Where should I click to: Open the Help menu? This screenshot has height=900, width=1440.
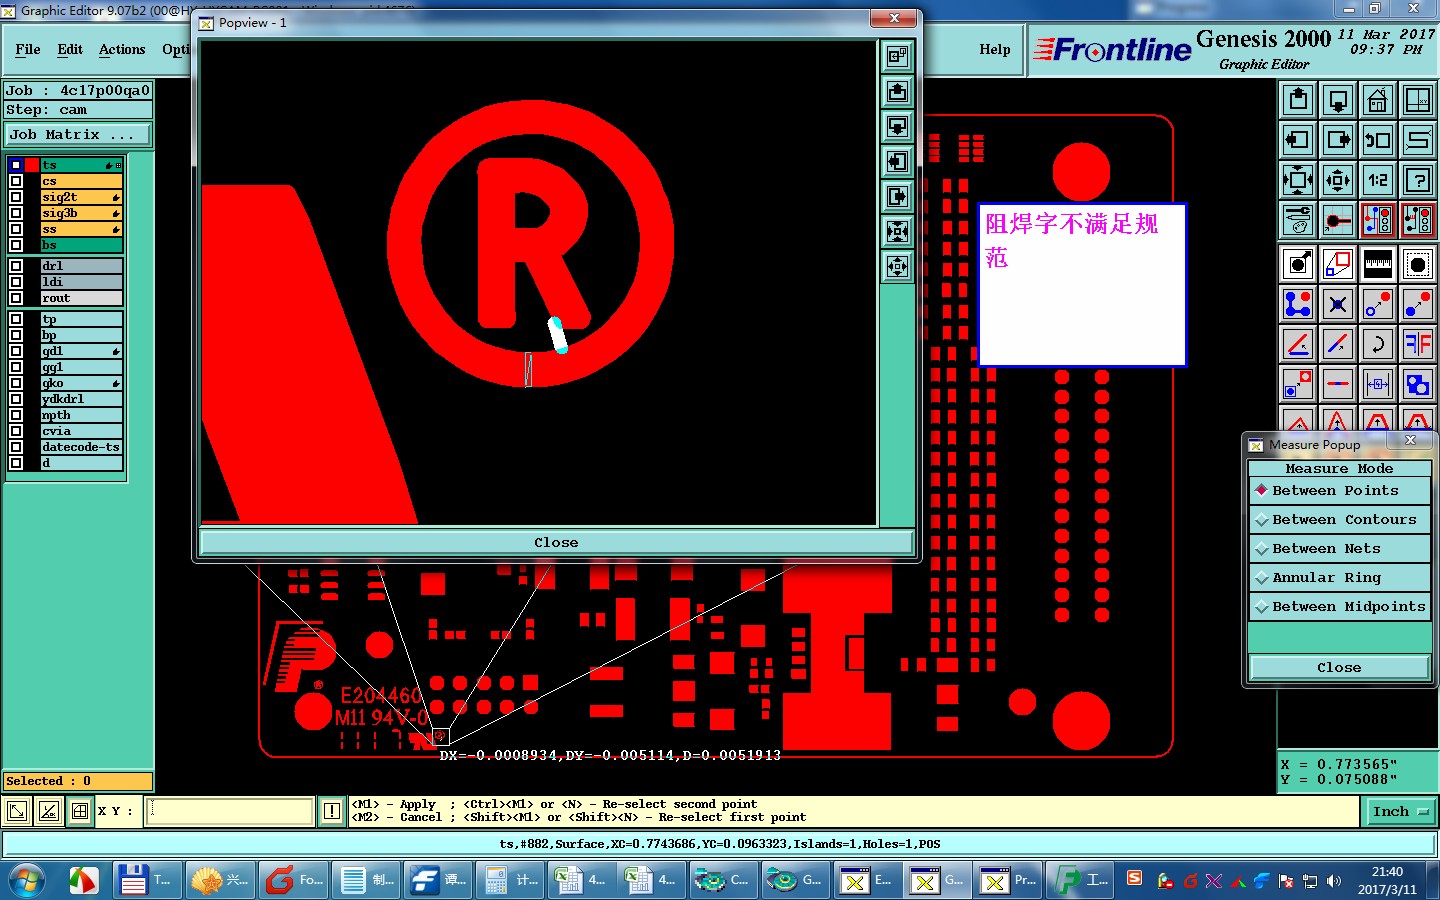[x=995, y=50]
